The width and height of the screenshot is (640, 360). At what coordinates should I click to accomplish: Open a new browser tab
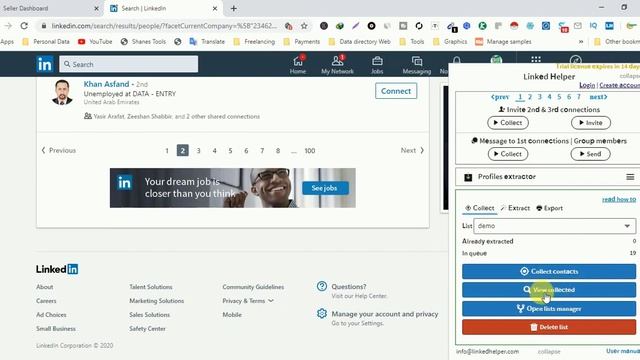coord(233,8)
